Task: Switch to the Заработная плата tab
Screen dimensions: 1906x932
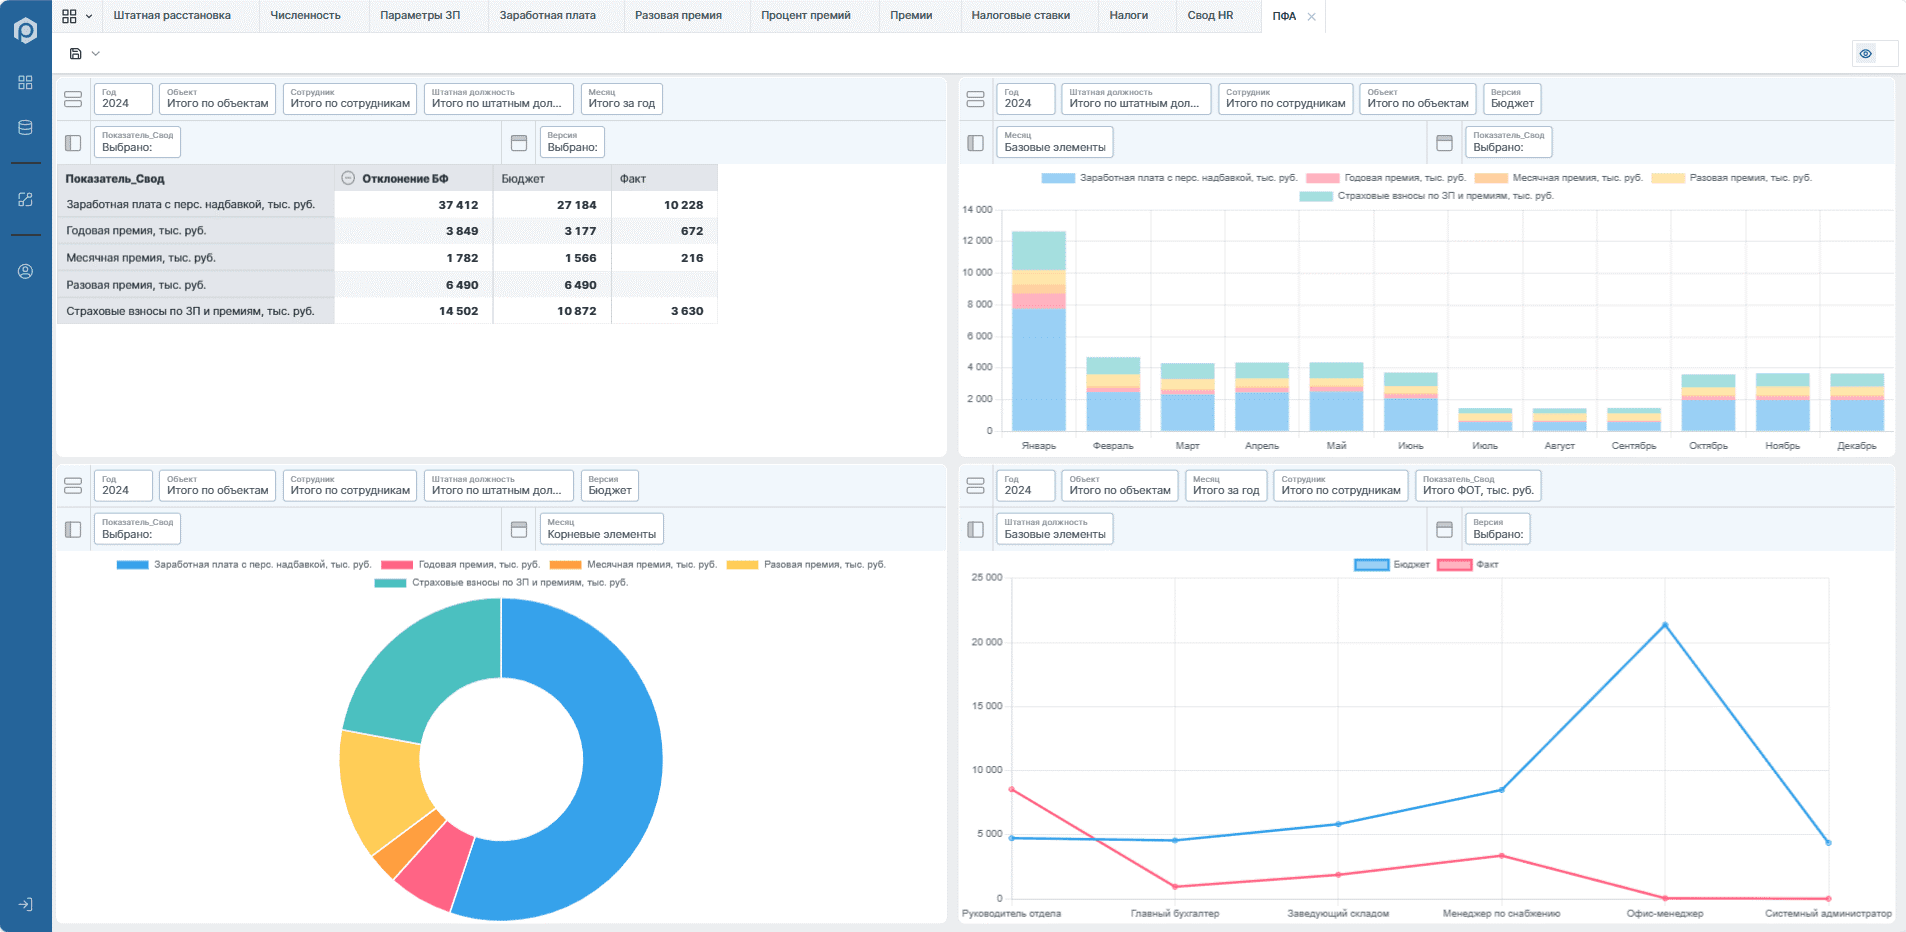Action: pyautogui.click(x=547, y=16)
